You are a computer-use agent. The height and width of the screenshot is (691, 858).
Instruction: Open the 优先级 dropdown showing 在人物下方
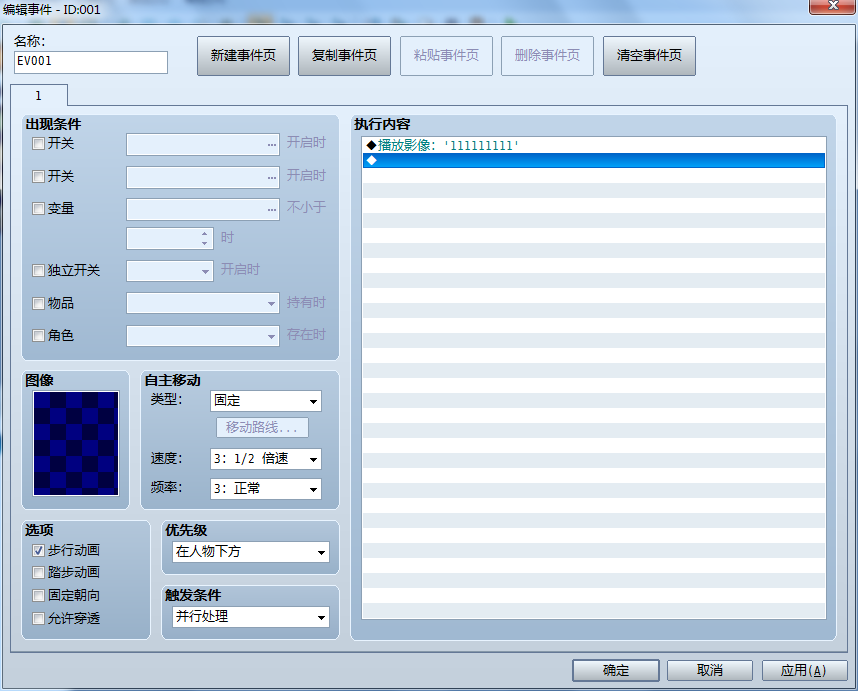pos(251,552)
